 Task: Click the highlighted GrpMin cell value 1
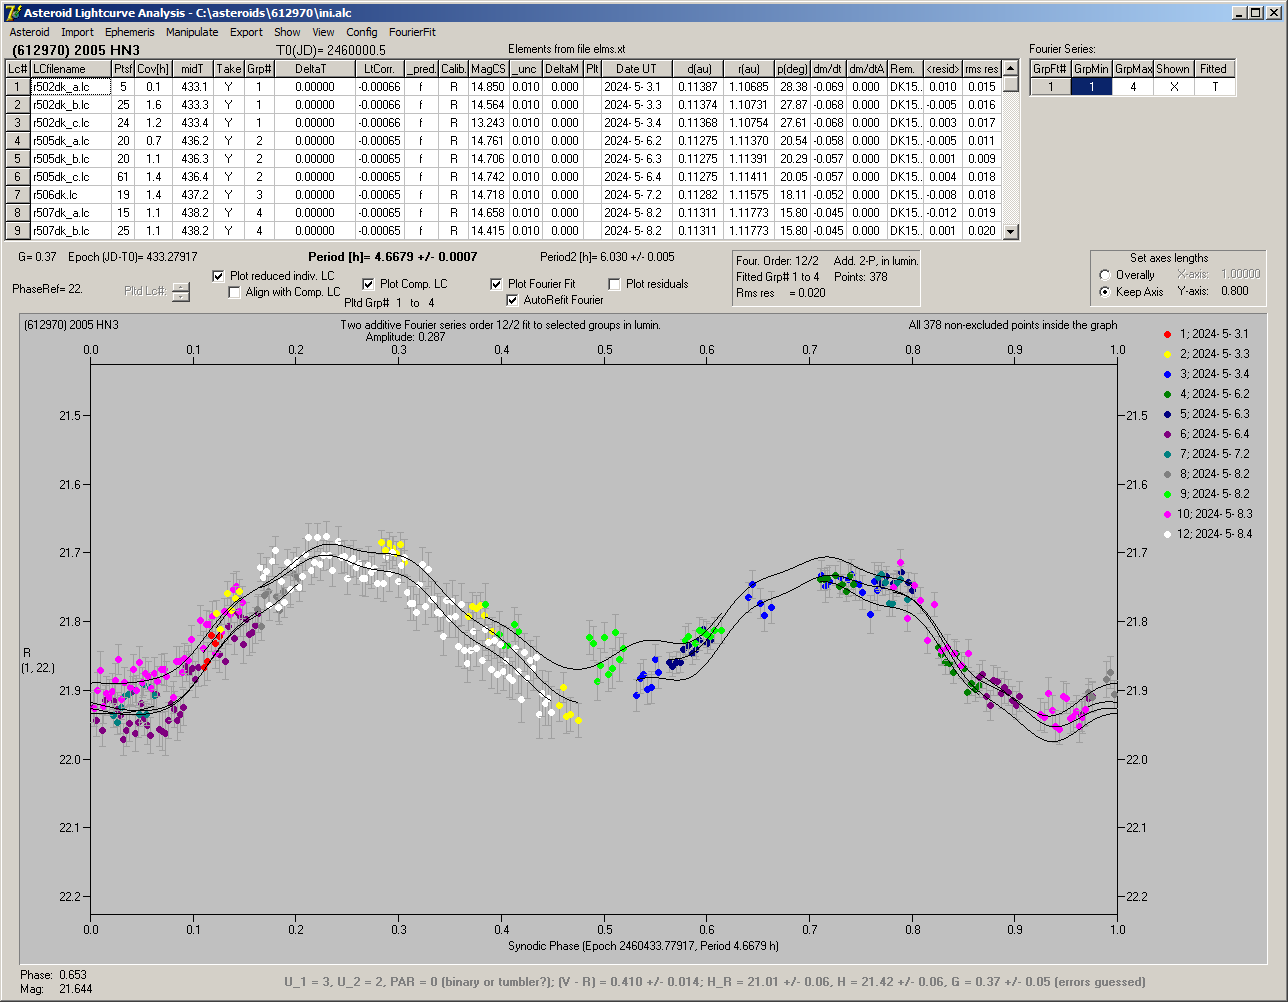[x=1092, y=87]
